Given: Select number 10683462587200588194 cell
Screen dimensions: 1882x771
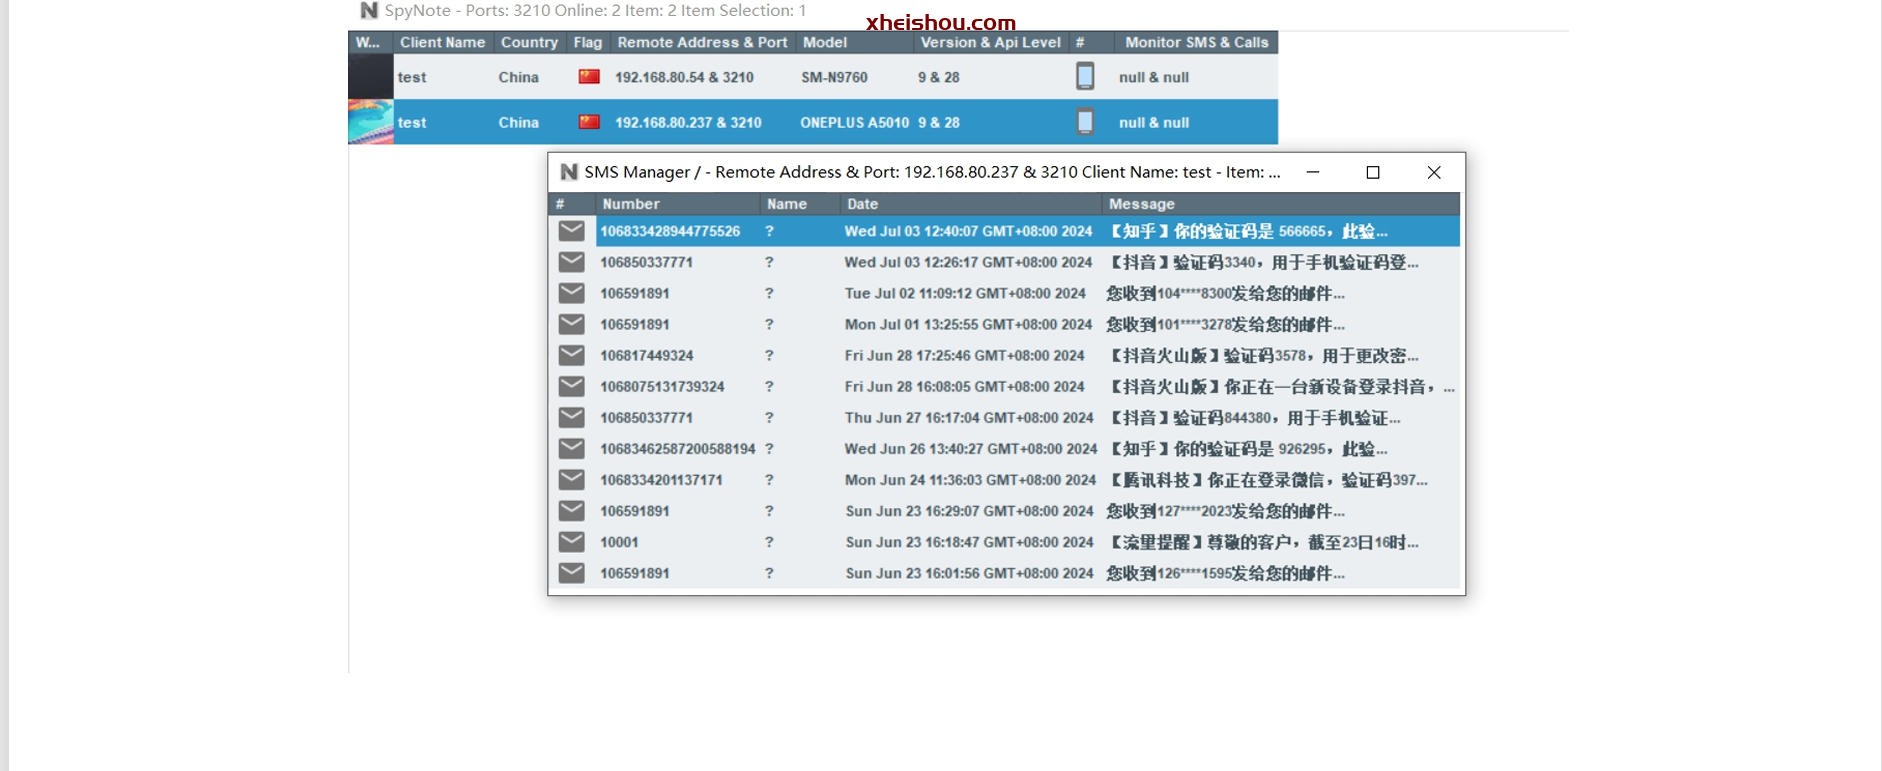Looking at the screenshot, I should (677, 448).
